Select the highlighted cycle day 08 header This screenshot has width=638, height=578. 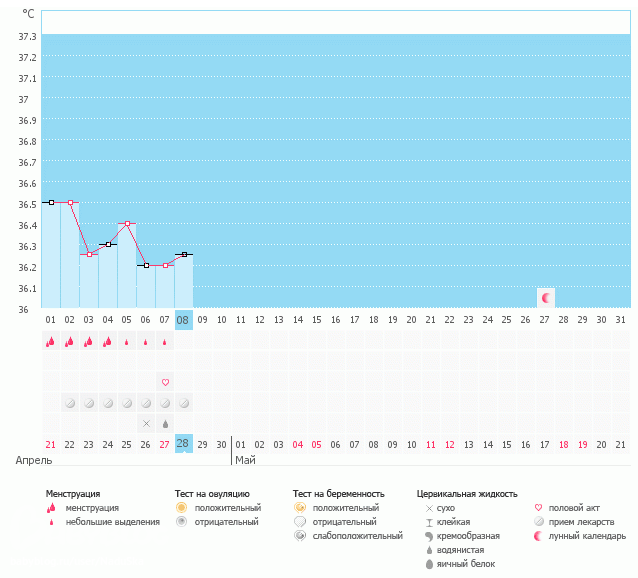click(183, 319)
